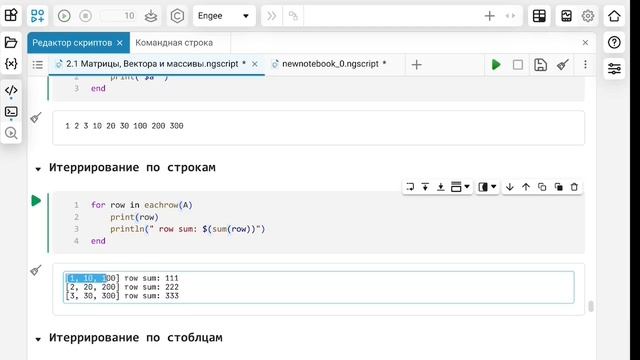Click output line row sum: 333

122,296
